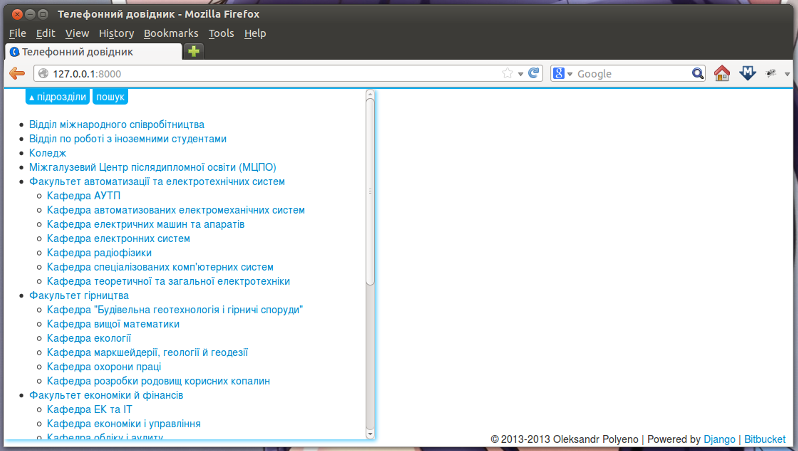Collapse the підрозділи section toggle
798x451 pixels.
coord(58,97)
